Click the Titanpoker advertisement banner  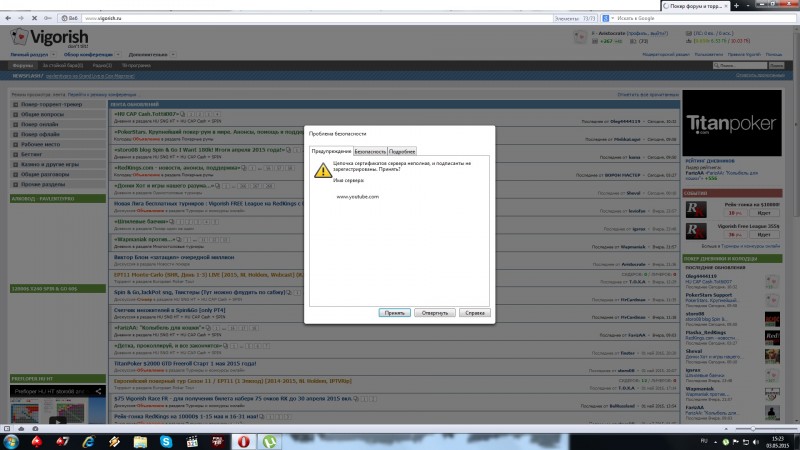[x=732, y=123]
